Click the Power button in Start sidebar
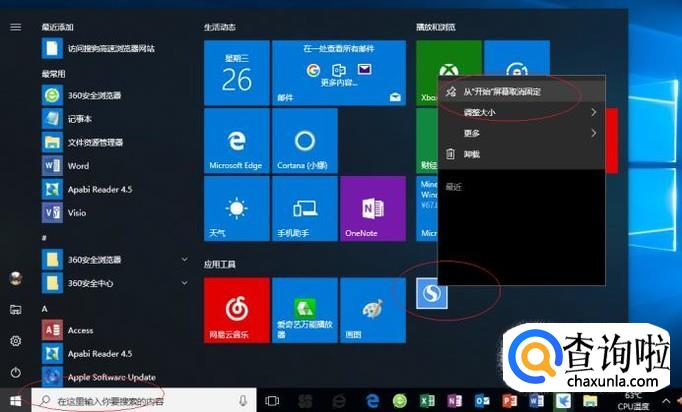Image resolution: width=682 pixels, height=412 pixels. pyautogui.click(x=16, y=372)
